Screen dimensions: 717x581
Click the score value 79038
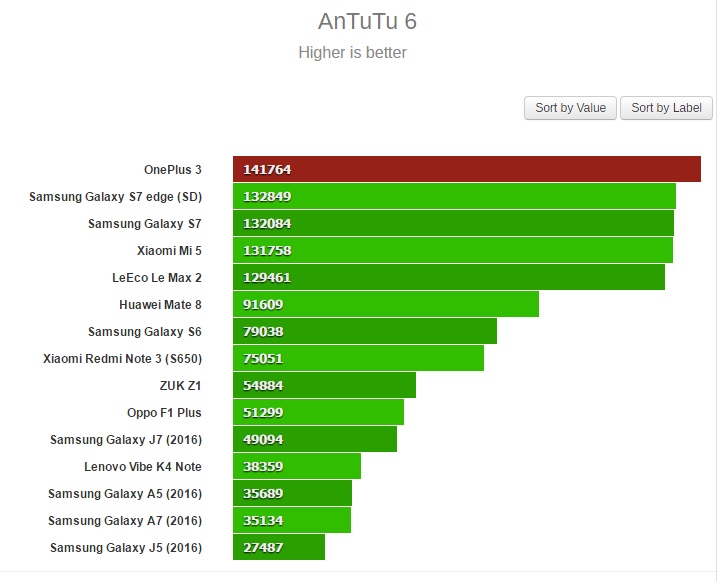263,331
